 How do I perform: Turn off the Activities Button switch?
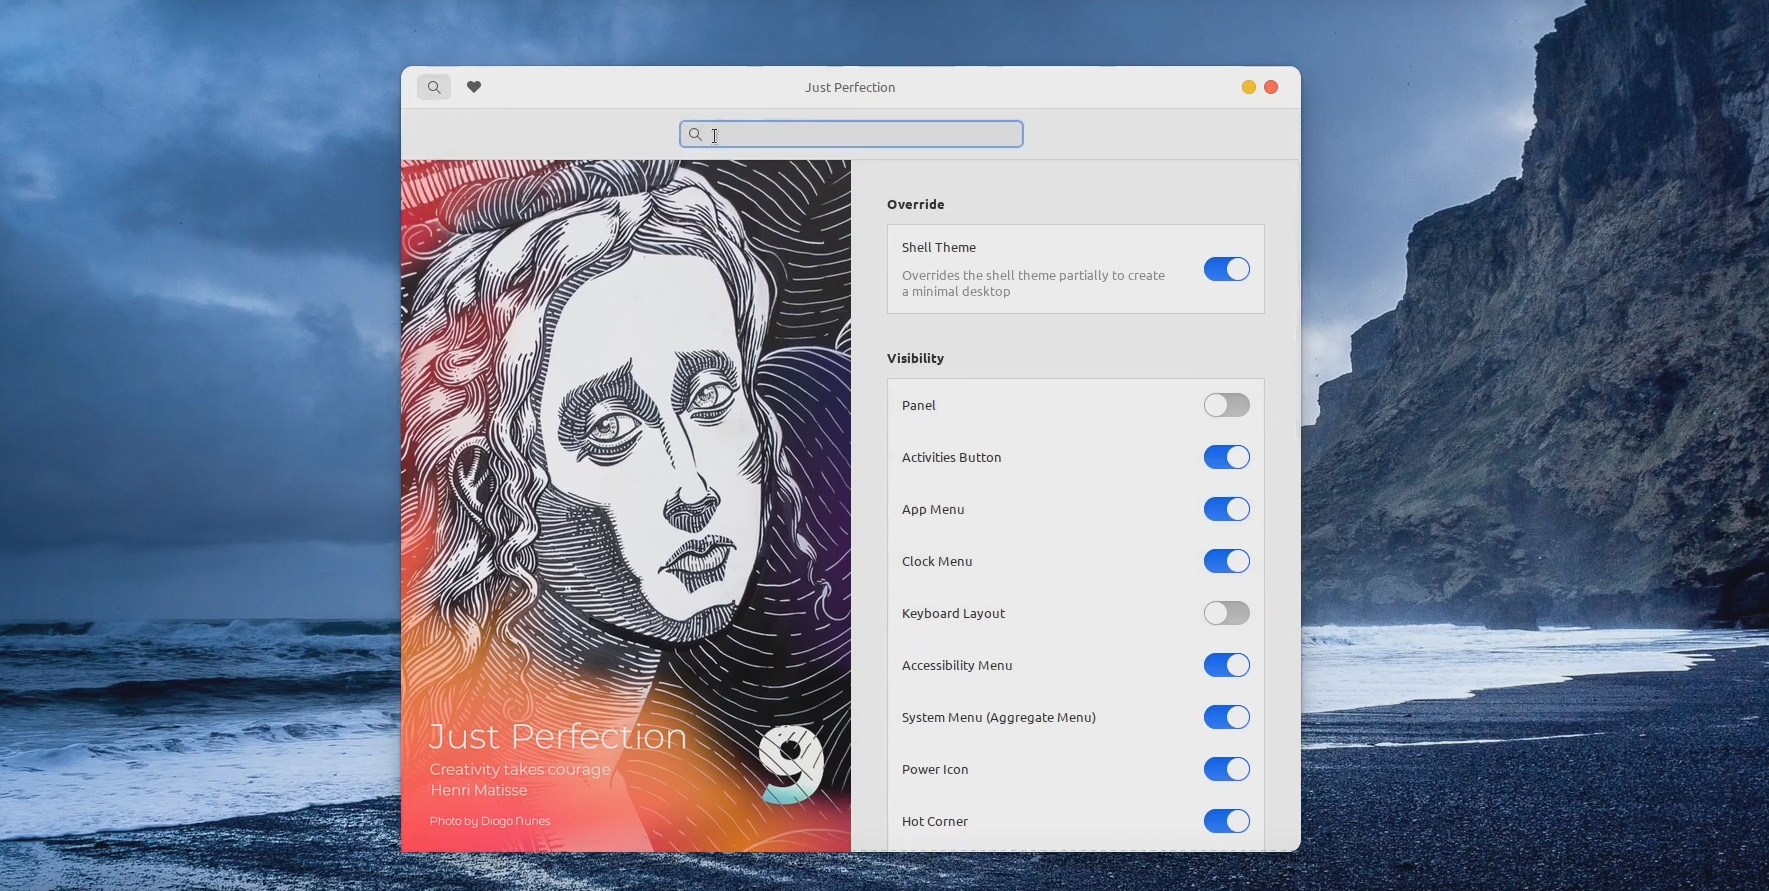1226,457
